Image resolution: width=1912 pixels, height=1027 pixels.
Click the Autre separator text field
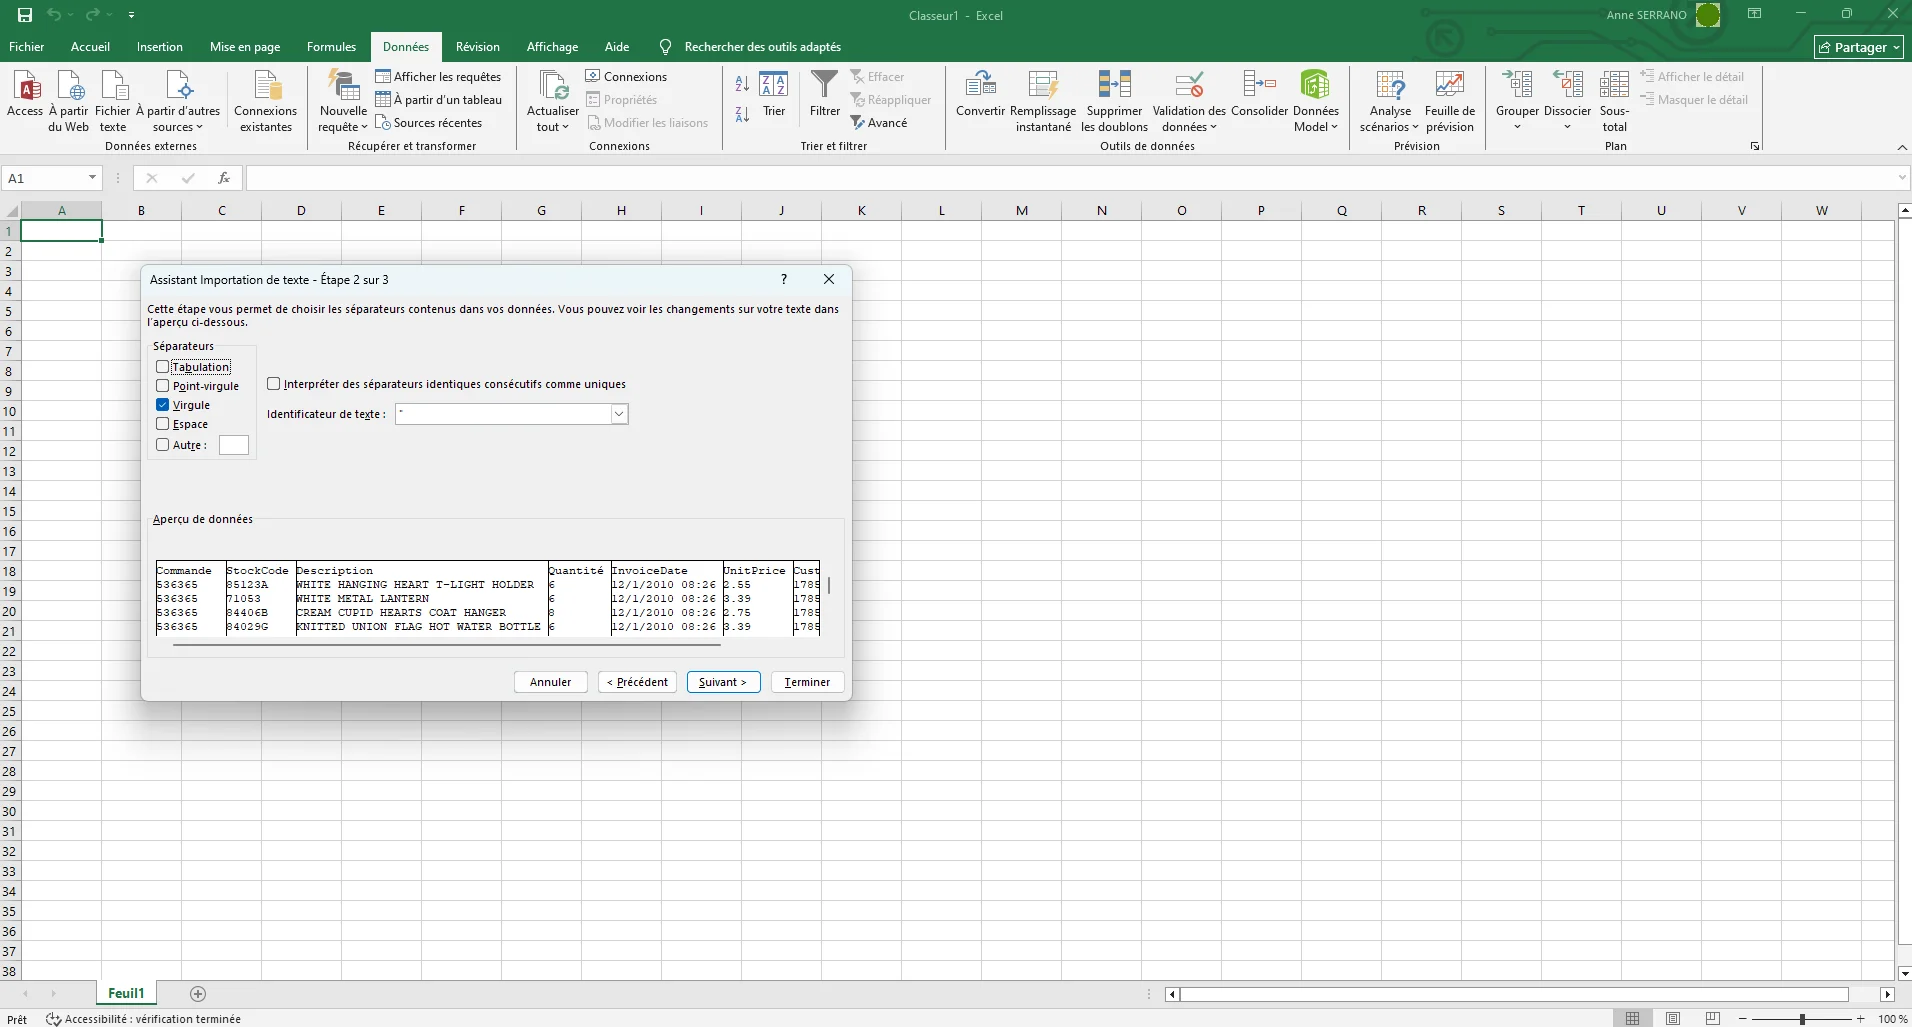point(234,445)
